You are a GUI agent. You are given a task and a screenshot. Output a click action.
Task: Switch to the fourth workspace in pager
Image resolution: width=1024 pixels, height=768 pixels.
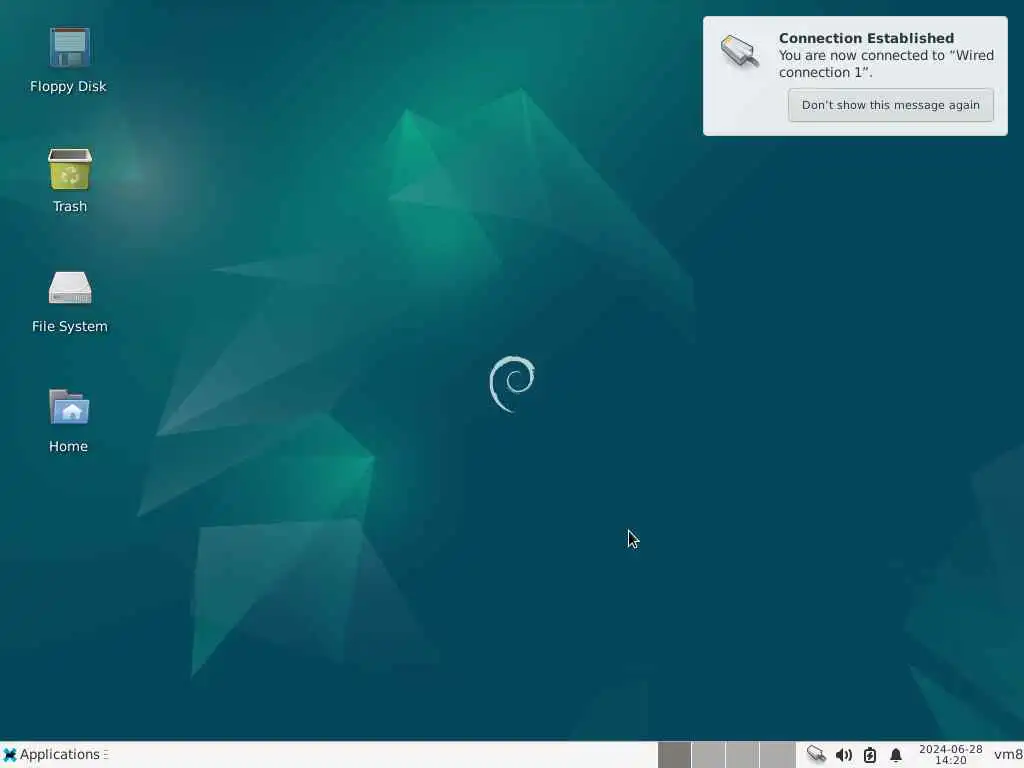click(x=777, y=755)
